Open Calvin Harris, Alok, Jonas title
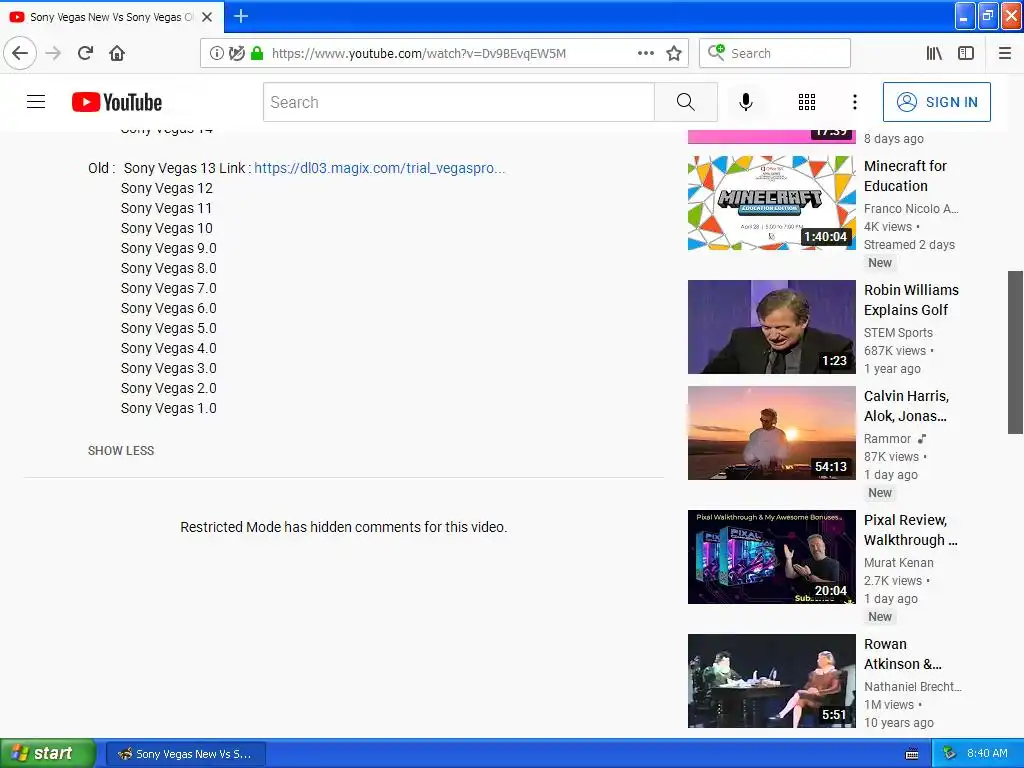1024x768 pixels. pyautogui.click(x=906, y=406)
